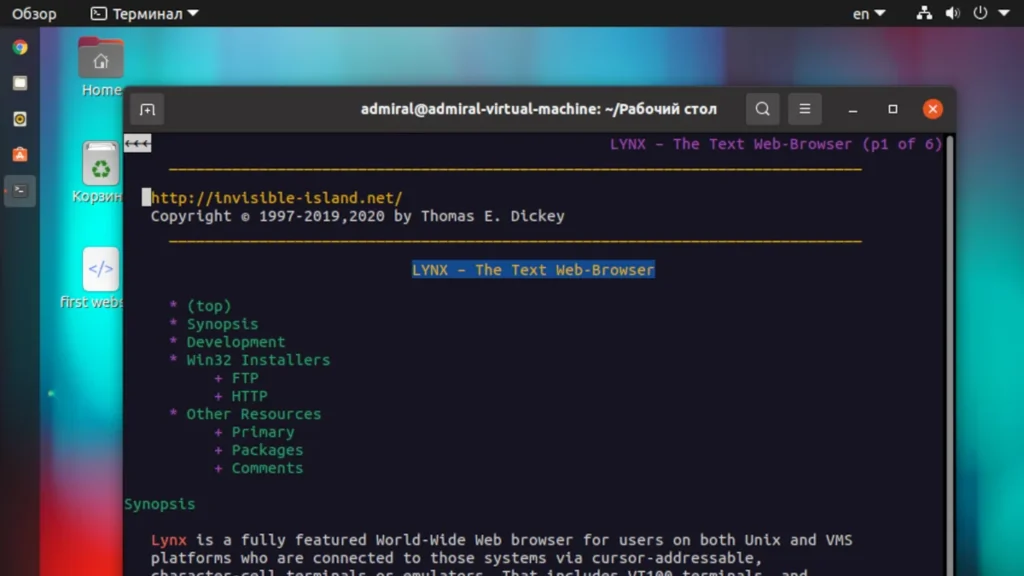
Task: Go to the Synopsis link in contents
Action: pyautogui.click(x=222, y=324)
